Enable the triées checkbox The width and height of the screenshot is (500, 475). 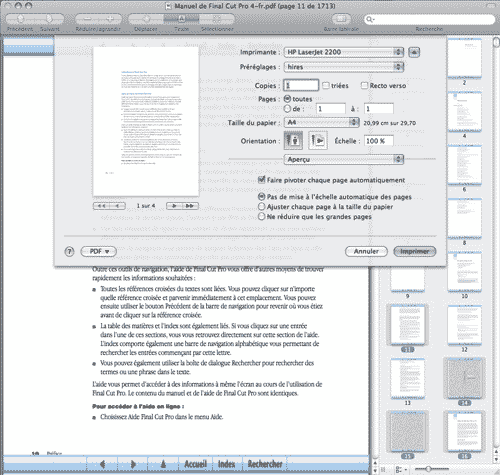point(326,85)
